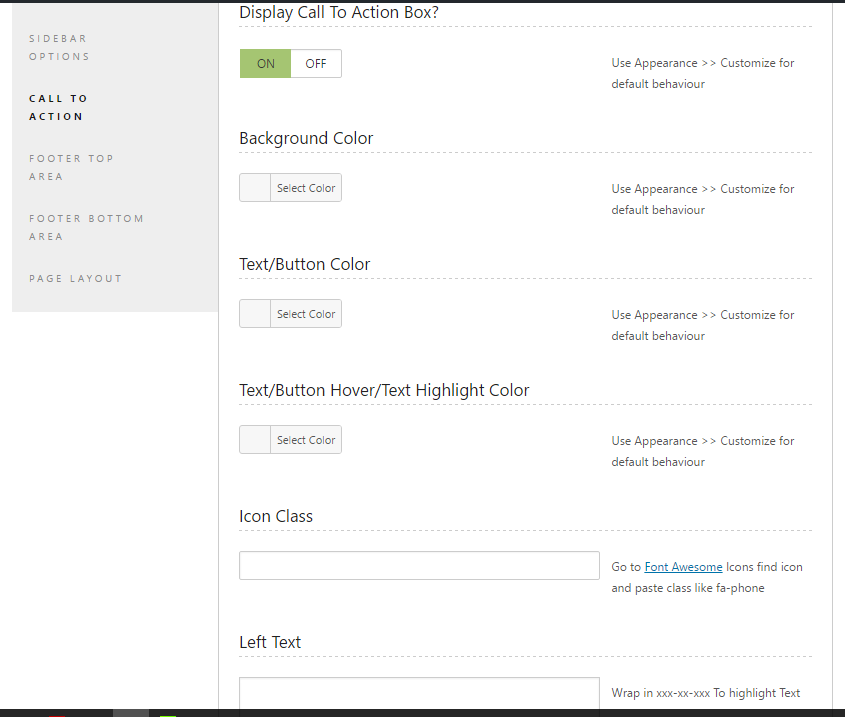Open Select Color picker for Text/Button Color
Screen dimensions: 845x717
306,314
